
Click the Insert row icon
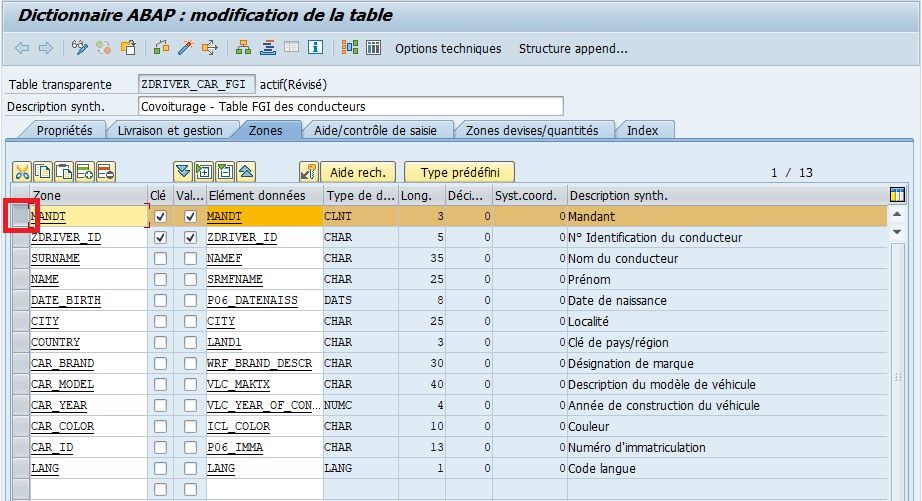(84, 172)
